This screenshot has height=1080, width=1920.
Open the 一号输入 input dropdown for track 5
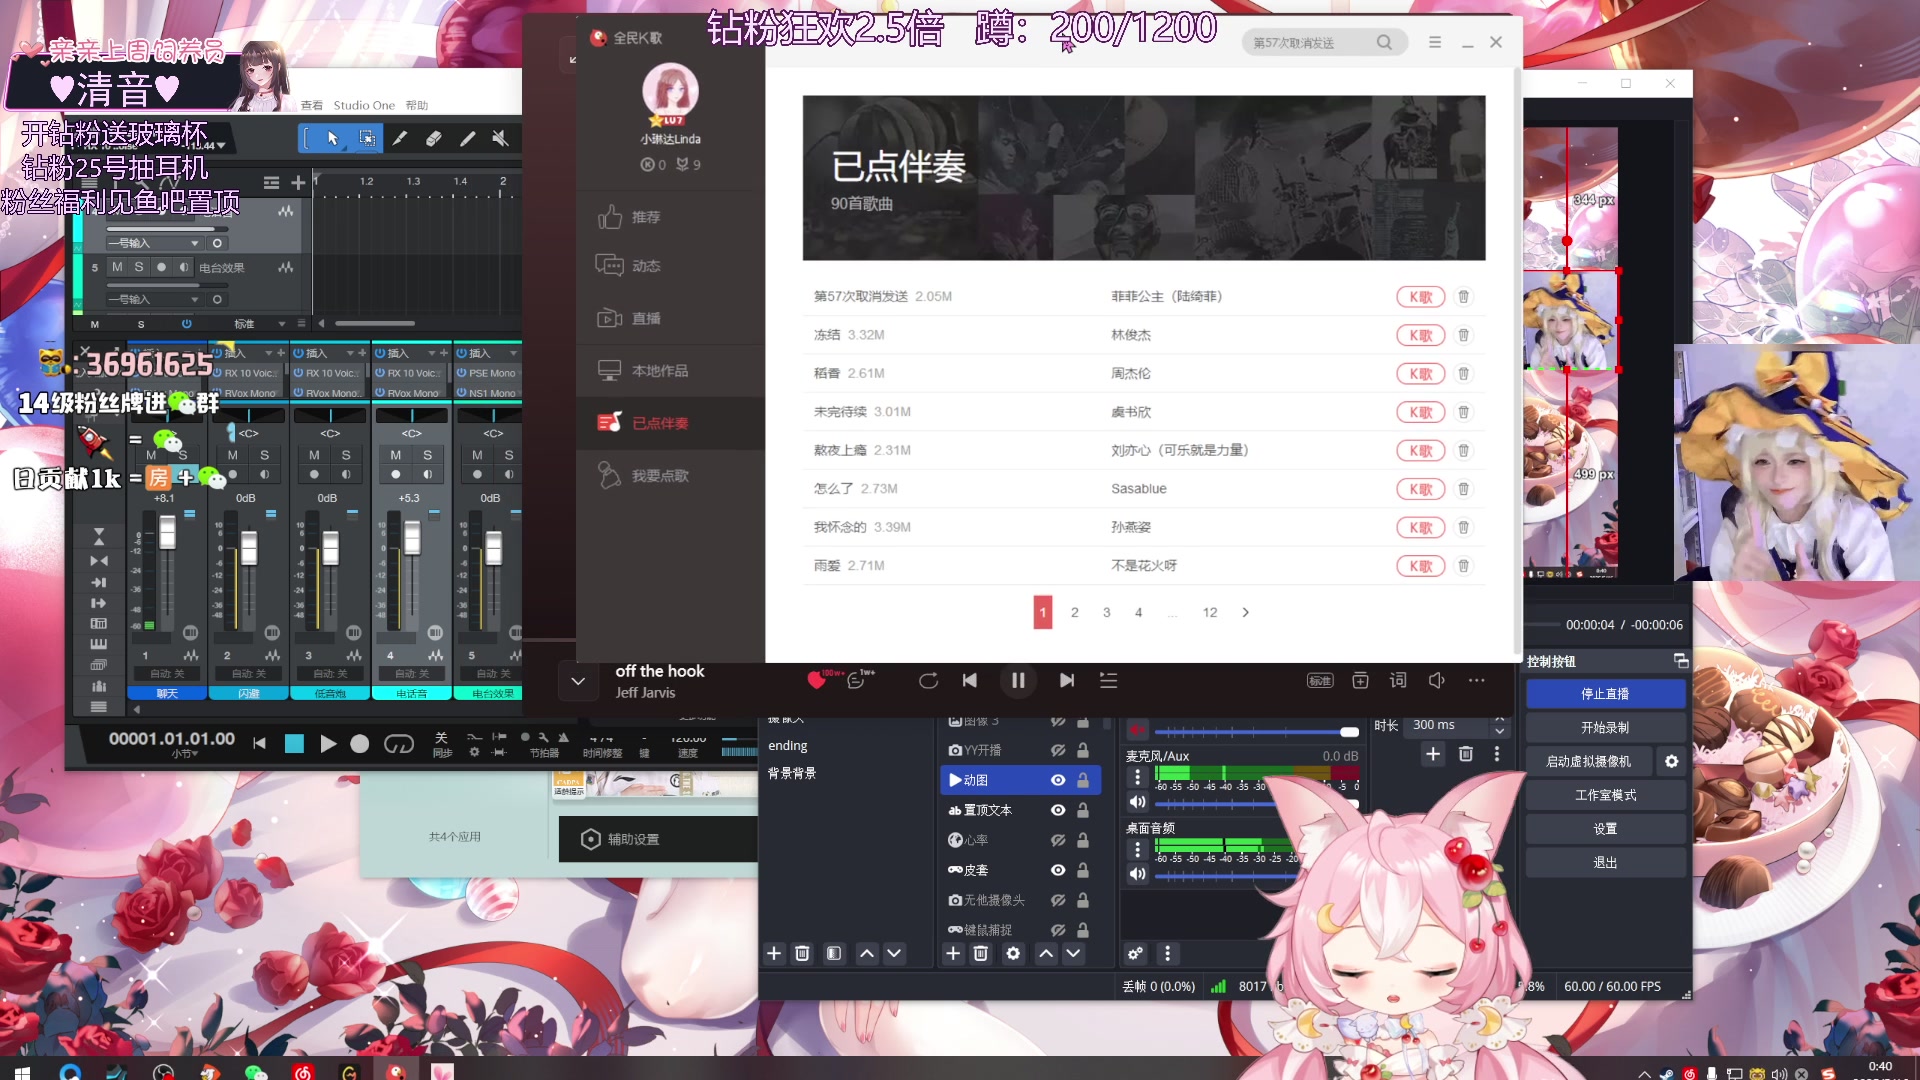154,299
